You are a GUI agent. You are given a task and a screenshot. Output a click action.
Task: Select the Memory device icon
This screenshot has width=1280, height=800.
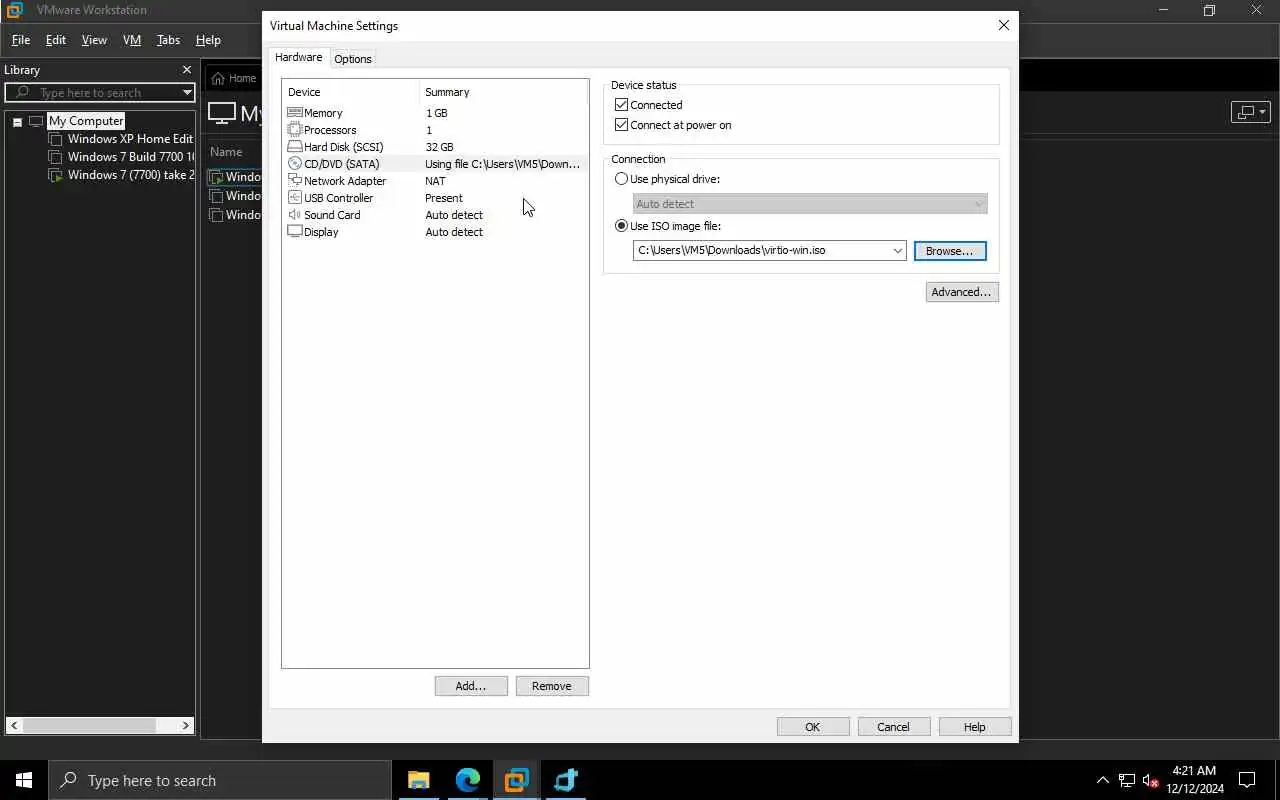click(295, 113)
